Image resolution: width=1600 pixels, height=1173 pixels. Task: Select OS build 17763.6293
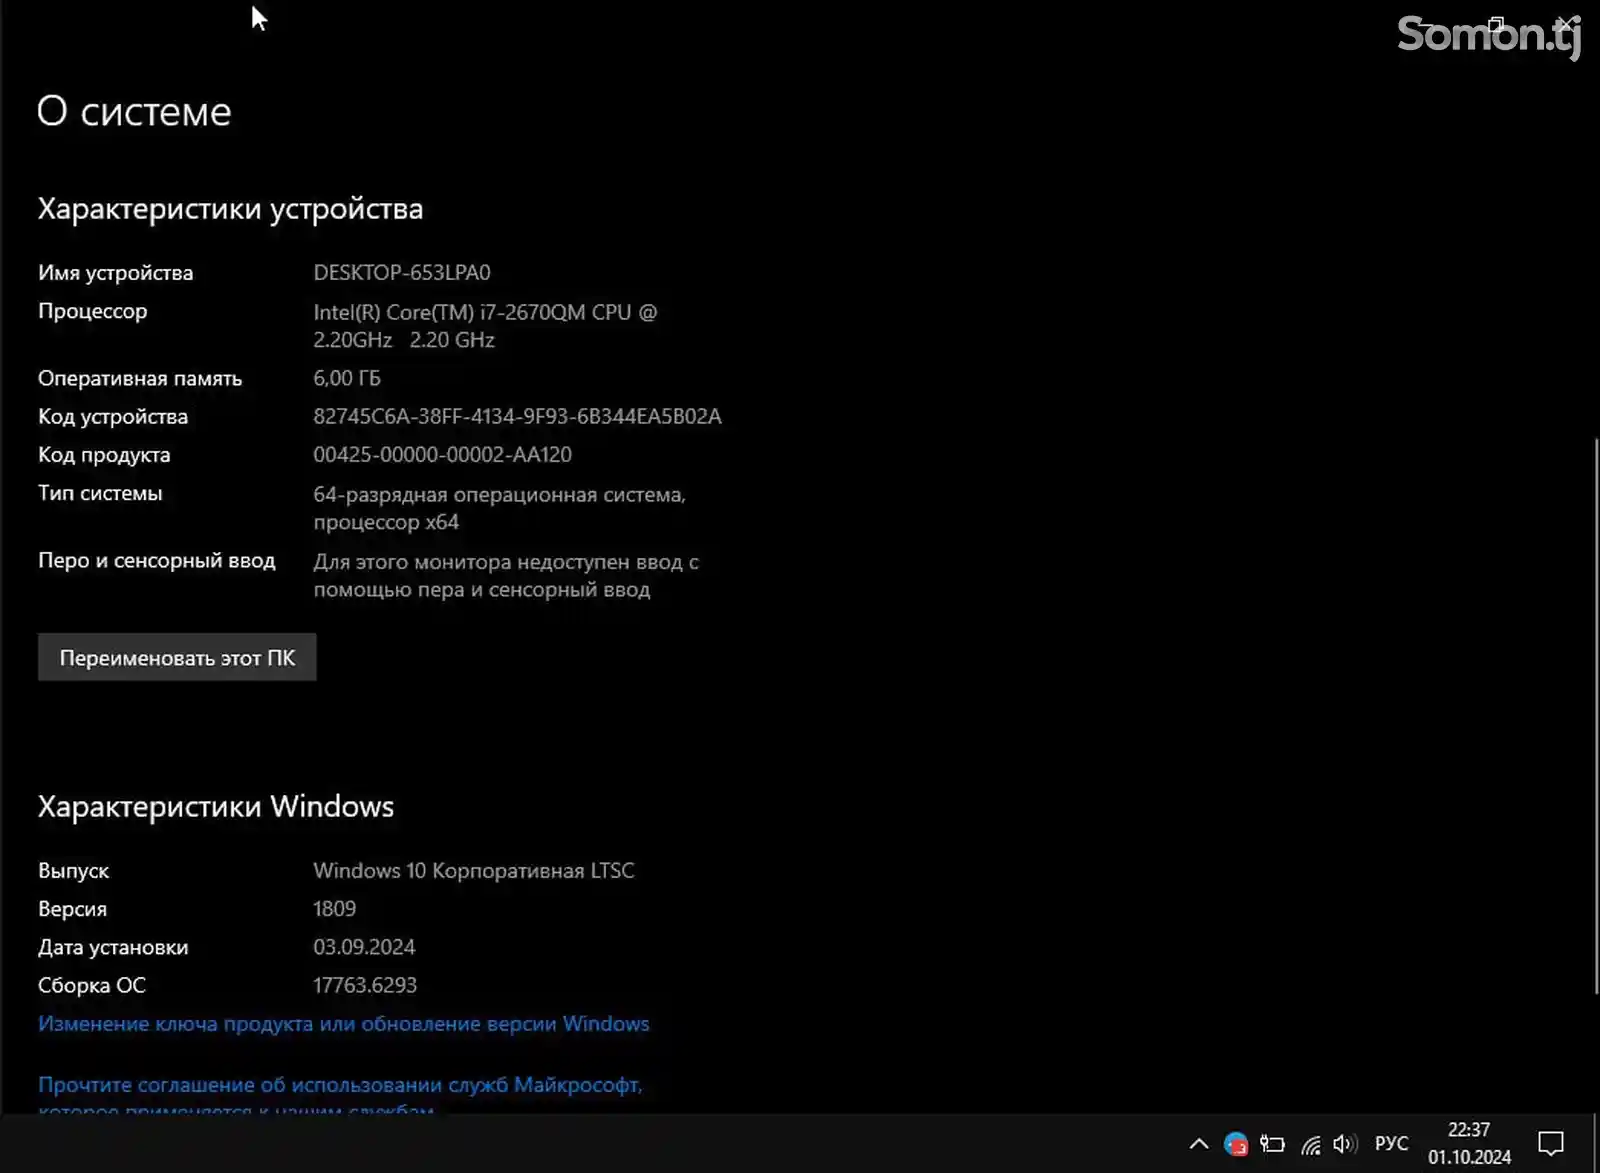365,985
